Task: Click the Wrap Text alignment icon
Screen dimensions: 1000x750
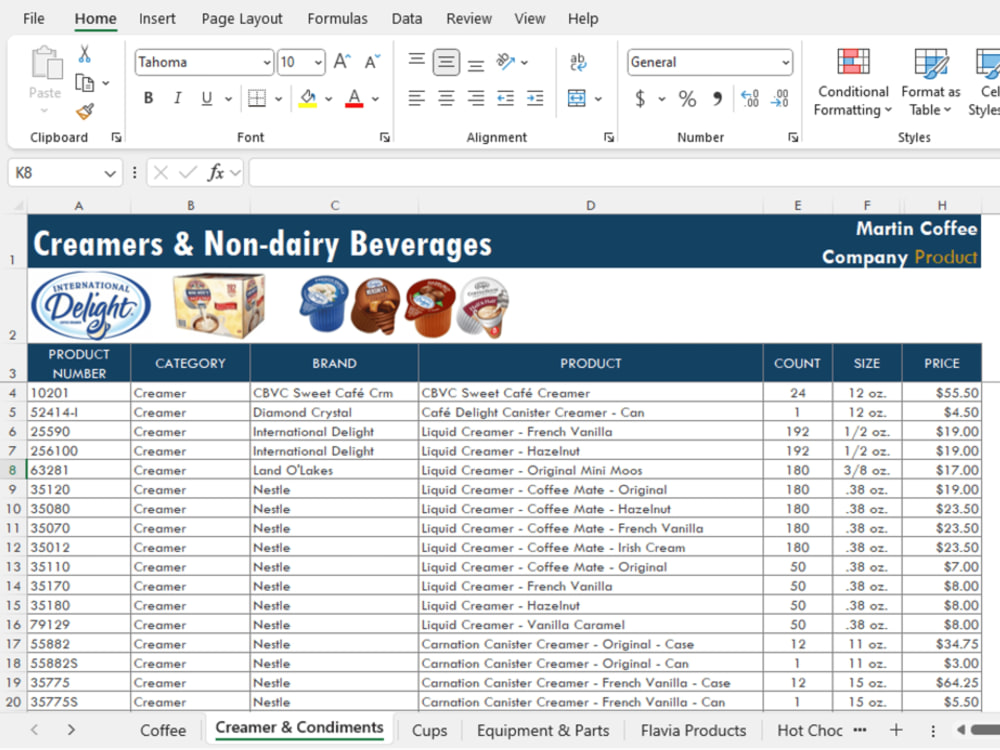Action: [578, 62]
